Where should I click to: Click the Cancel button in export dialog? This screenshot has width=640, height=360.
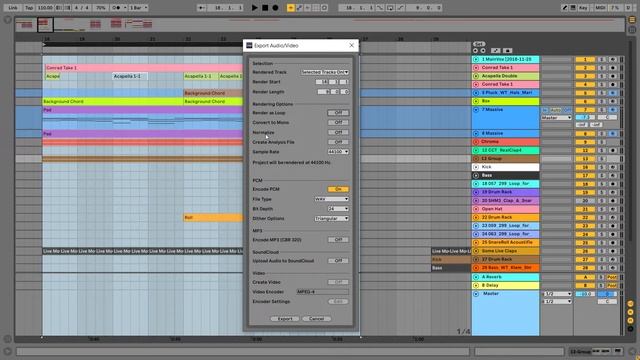tap(317, 319)
